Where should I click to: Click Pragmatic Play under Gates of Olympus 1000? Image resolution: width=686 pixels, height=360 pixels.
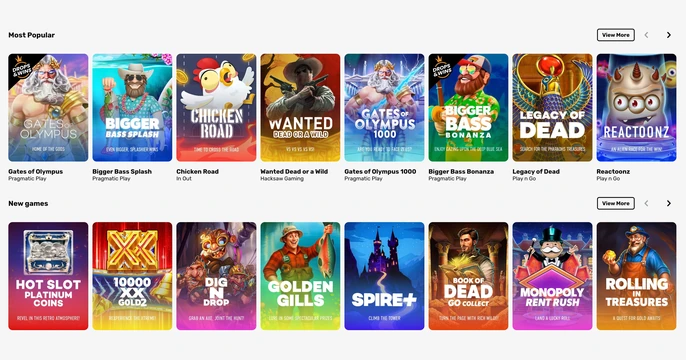pyautogui.click(x=363, y=178)
